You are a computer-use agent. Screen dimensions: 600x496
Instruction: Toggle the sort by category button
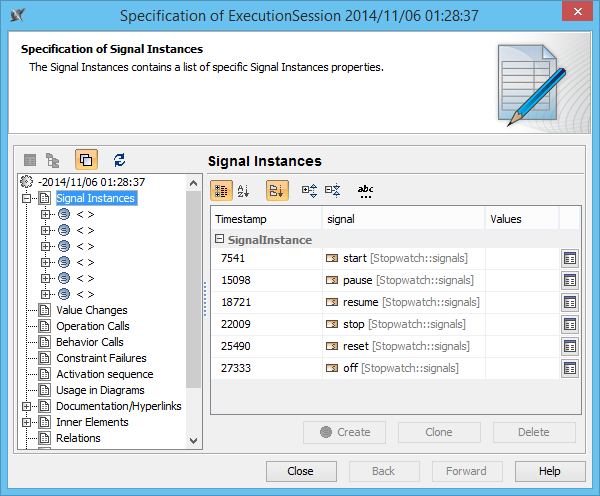point(276,190)
